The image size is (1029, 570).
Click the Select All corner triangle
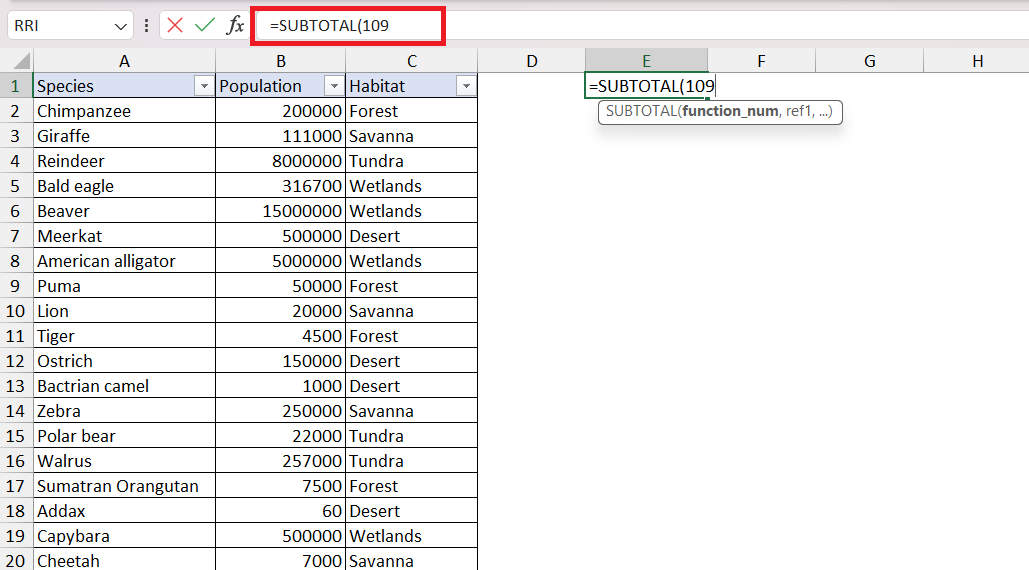coord(22,61)
